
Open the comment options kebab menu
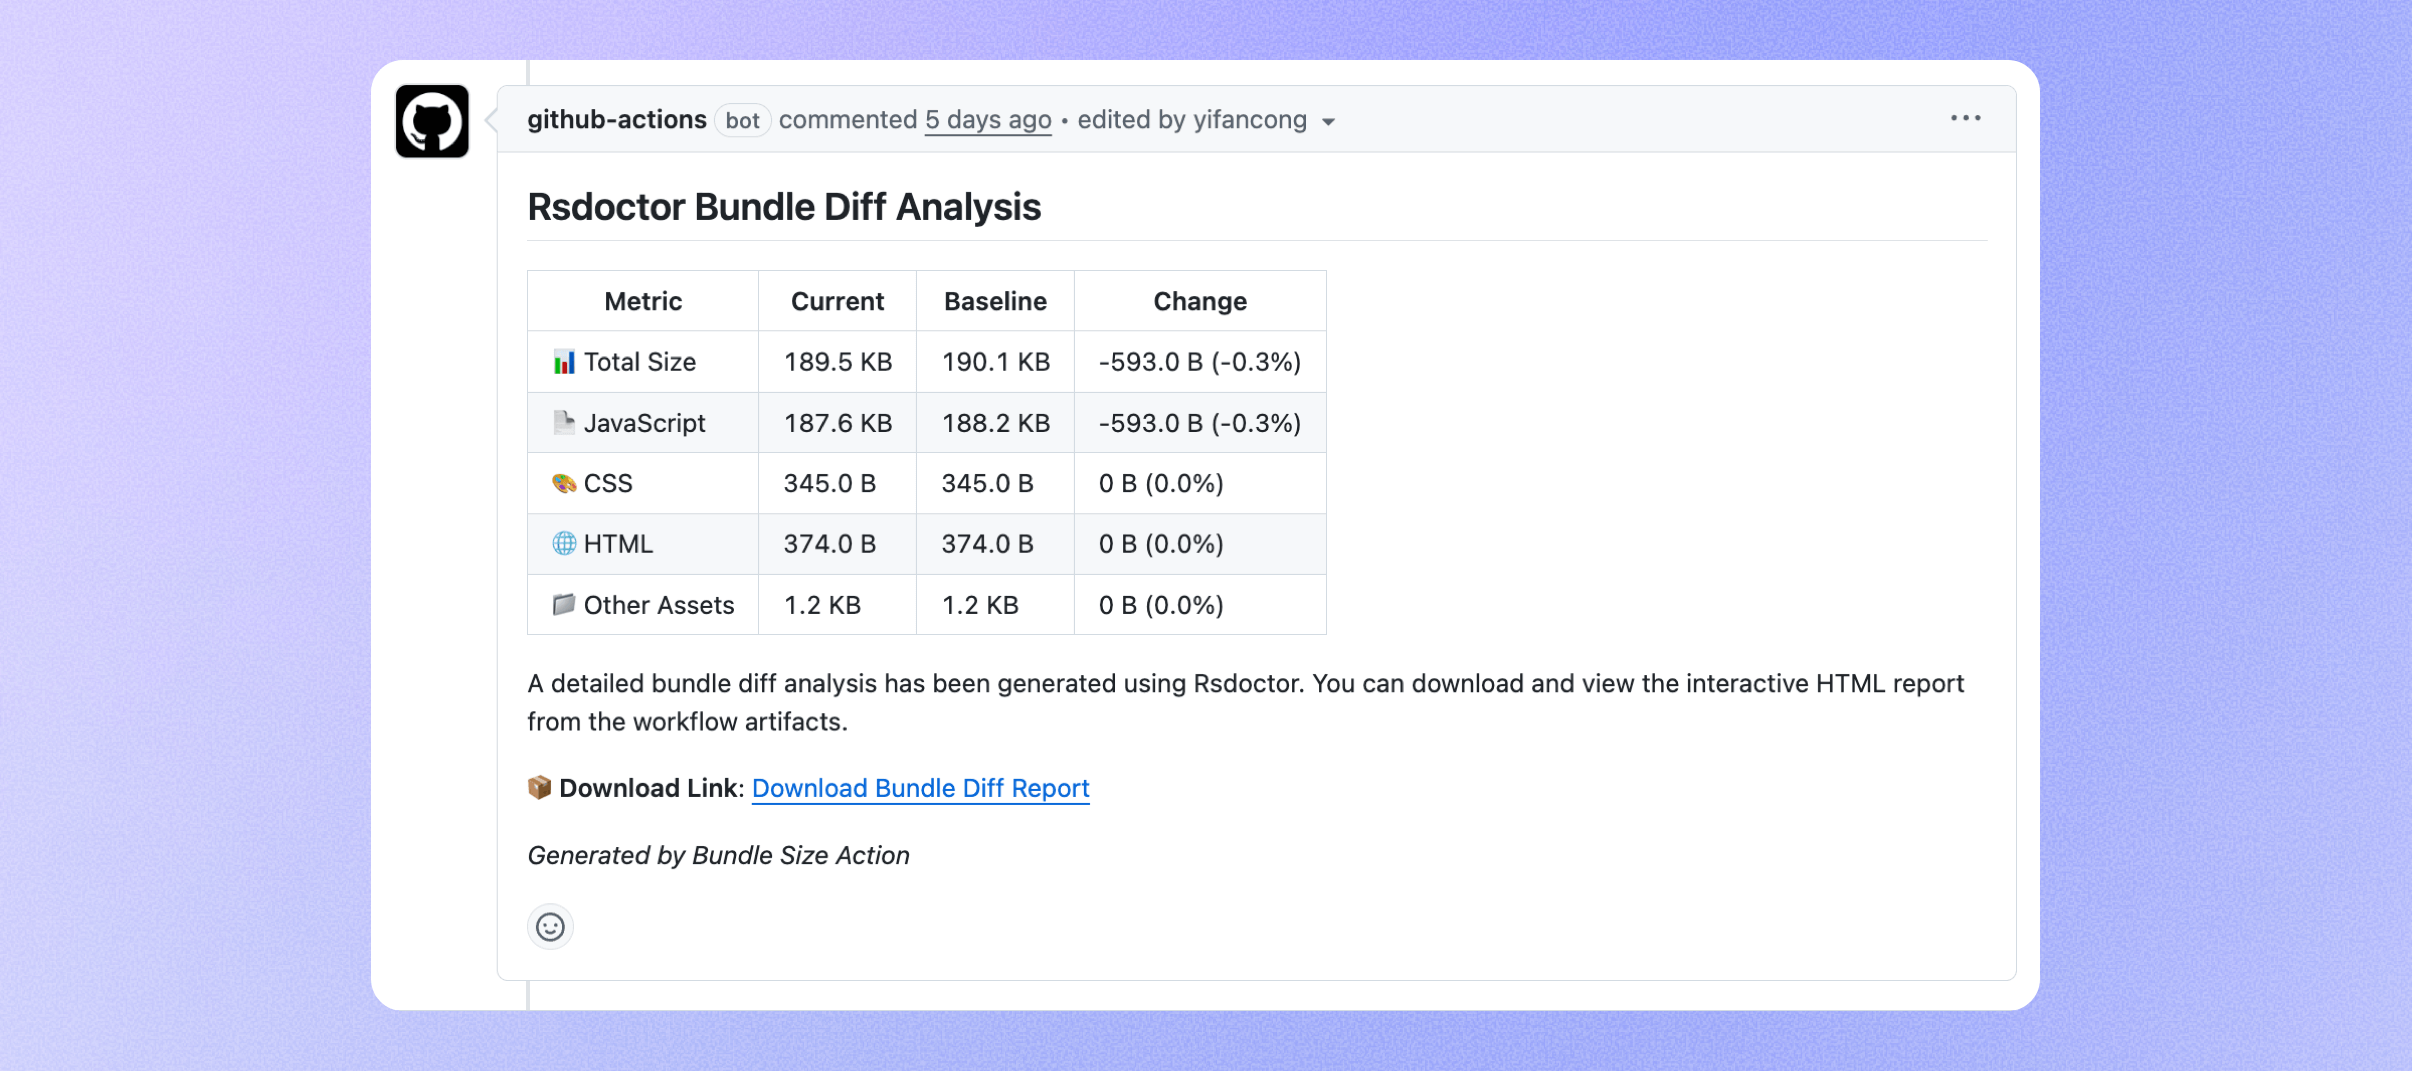1967,117
